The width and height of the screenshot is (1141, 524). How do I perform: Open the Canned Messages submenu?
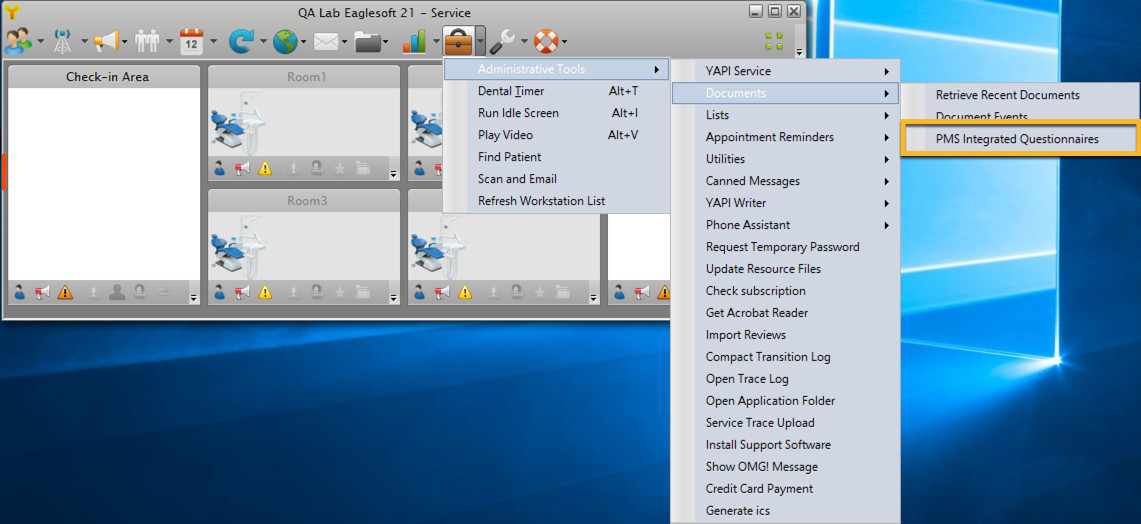[x=785, y=180]
